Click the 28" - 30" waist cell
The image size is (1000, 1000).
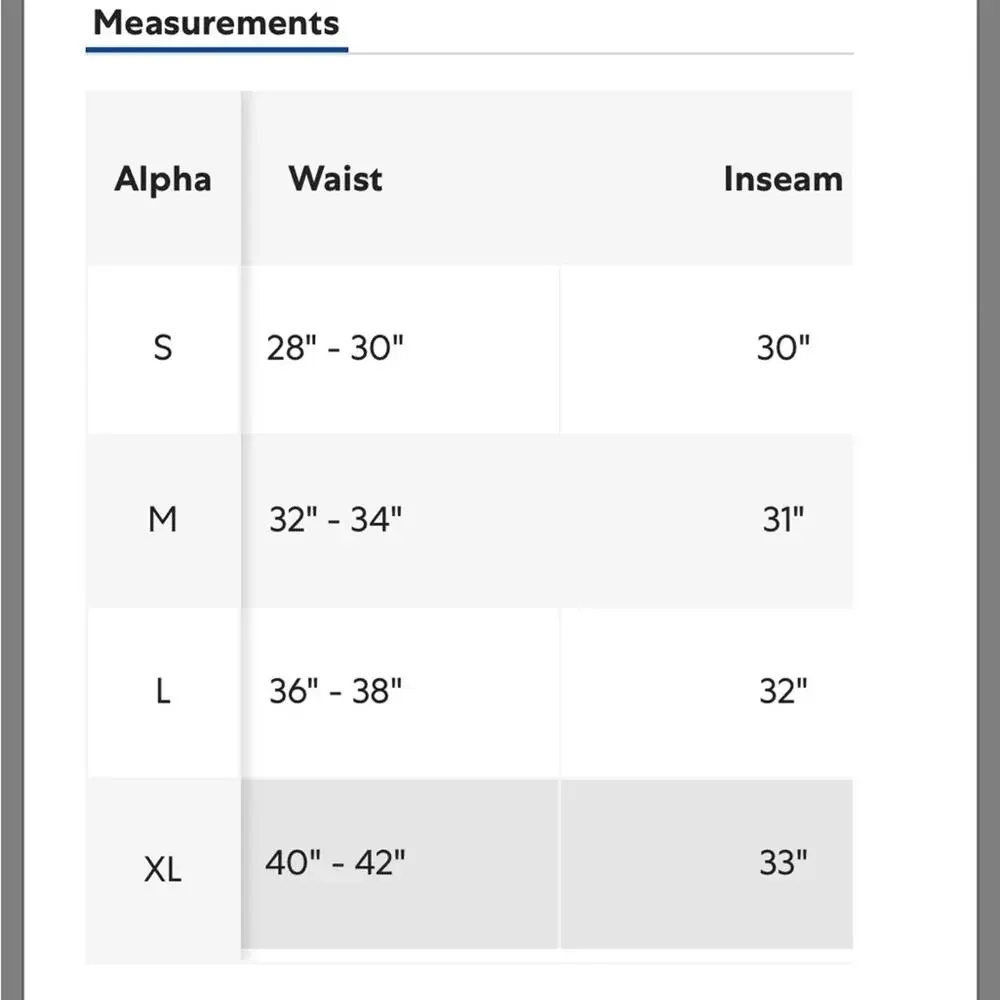(x=401, y=349)
